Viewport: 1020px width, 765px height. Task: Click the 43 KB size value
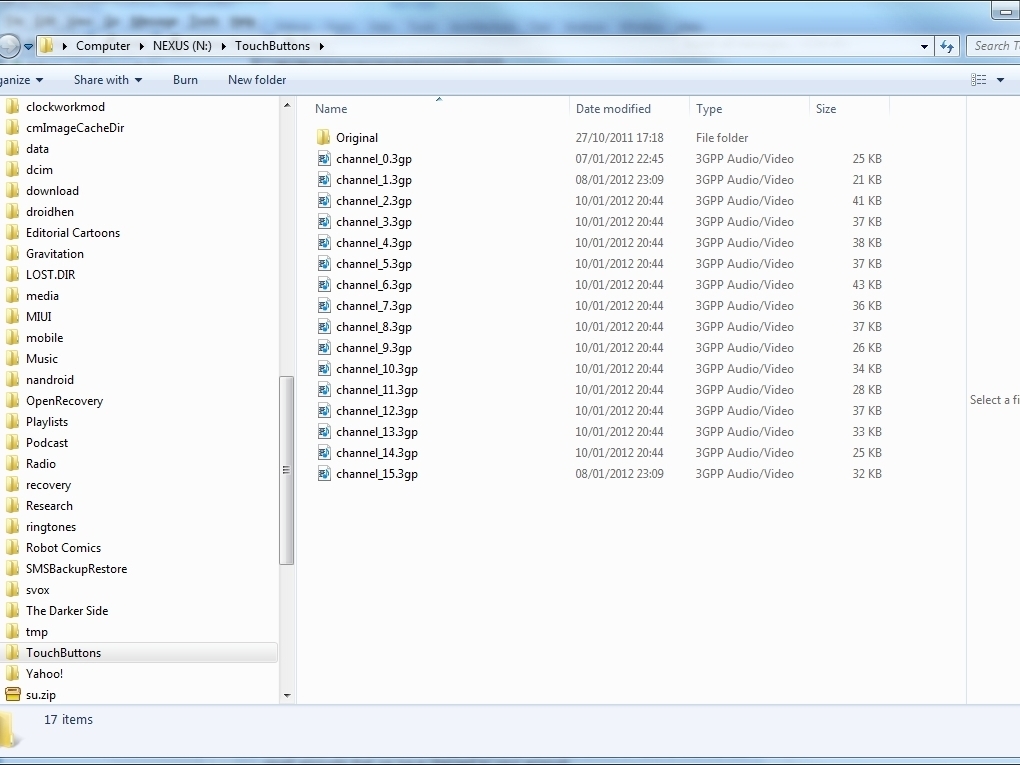[x=867, y=284]
